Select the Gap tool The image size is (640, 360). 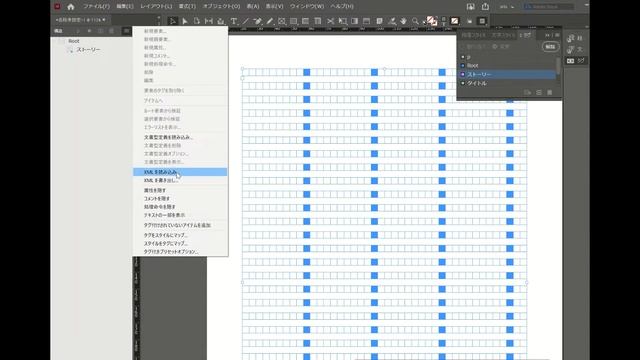[x=209, y=21]
